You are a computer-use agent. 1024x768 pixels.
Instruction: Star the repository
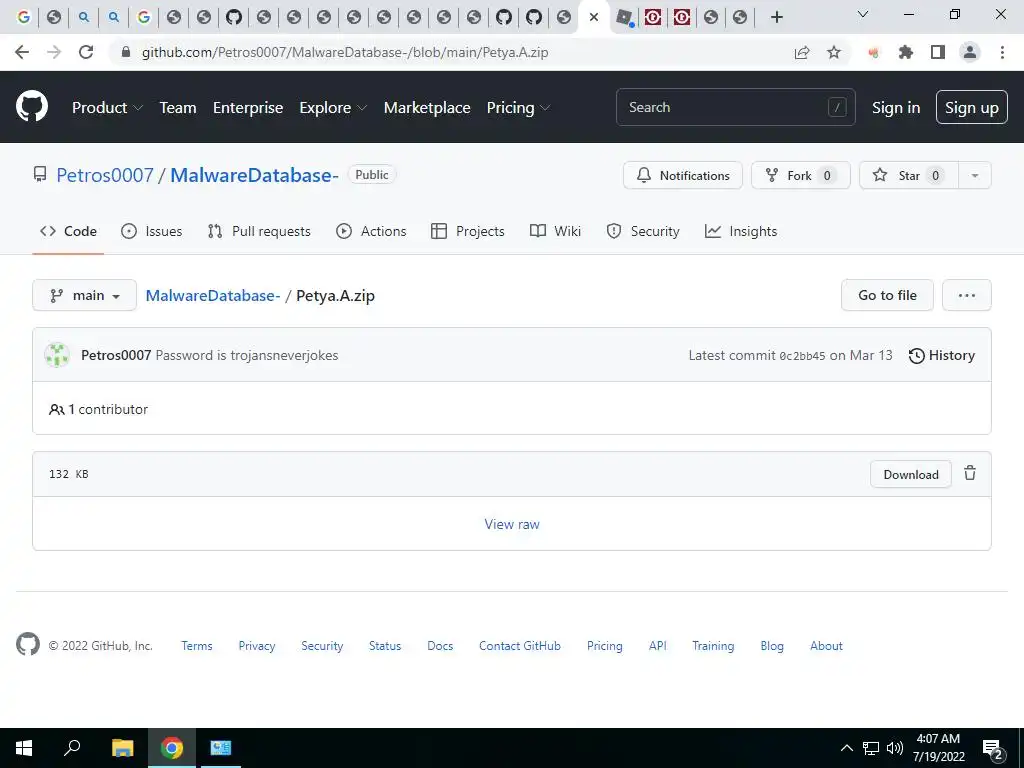[x=908, y=175]
